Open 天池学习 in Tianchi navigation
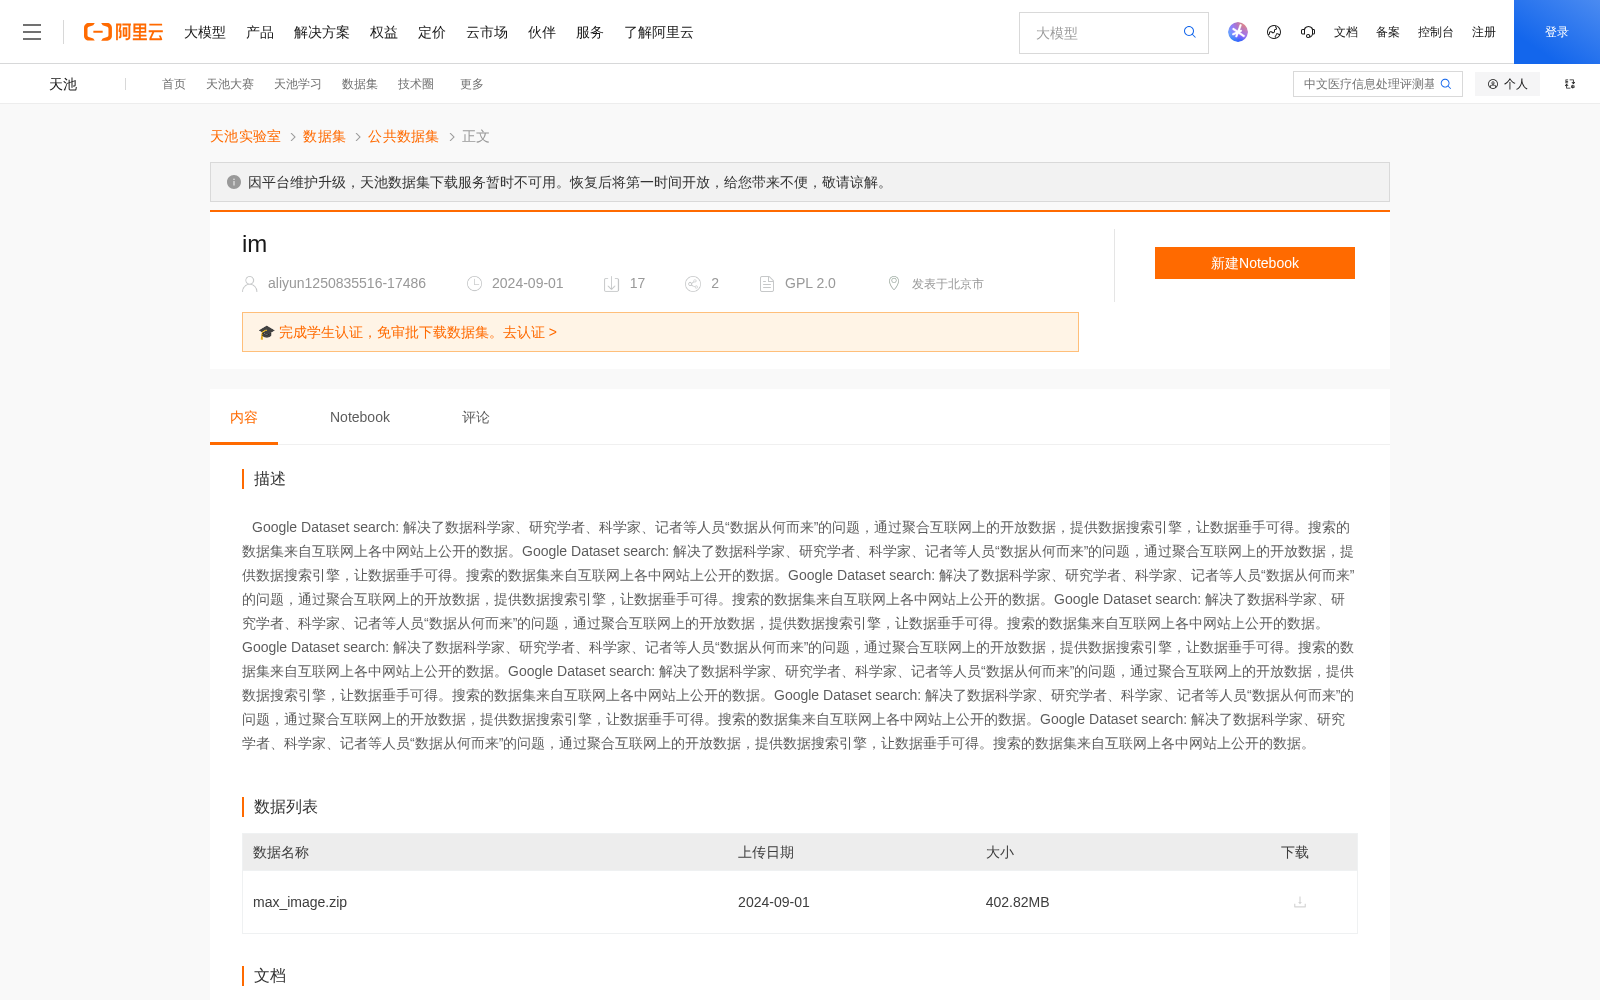This screenshot has height=1000, width=1600. 298,84
